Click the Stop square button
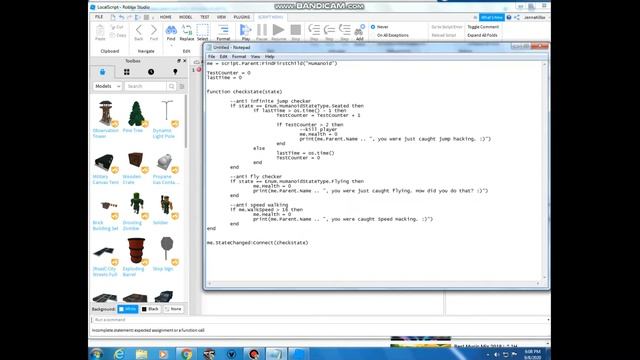 pos(296,30)
